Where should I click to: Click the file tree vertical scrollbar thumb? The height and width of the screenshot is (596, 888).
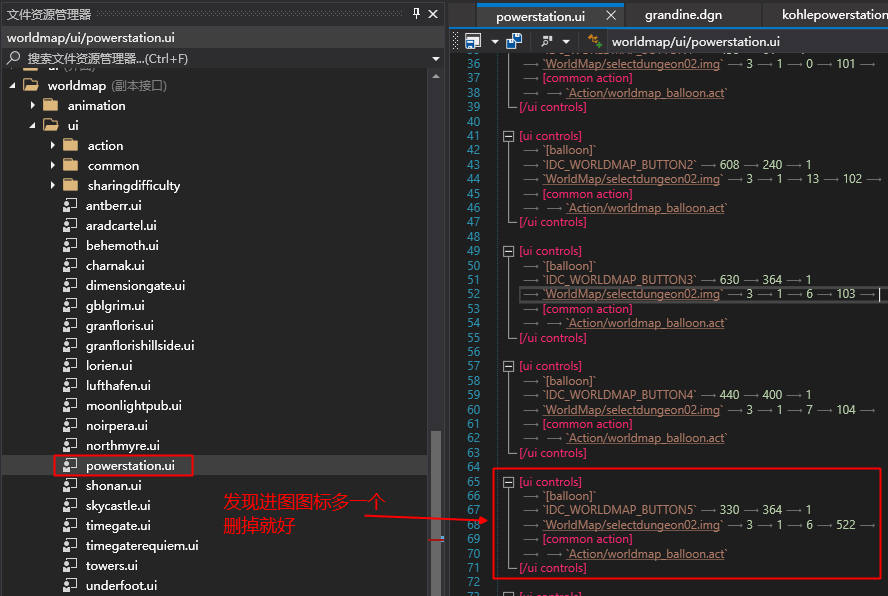tap(436, 513)
